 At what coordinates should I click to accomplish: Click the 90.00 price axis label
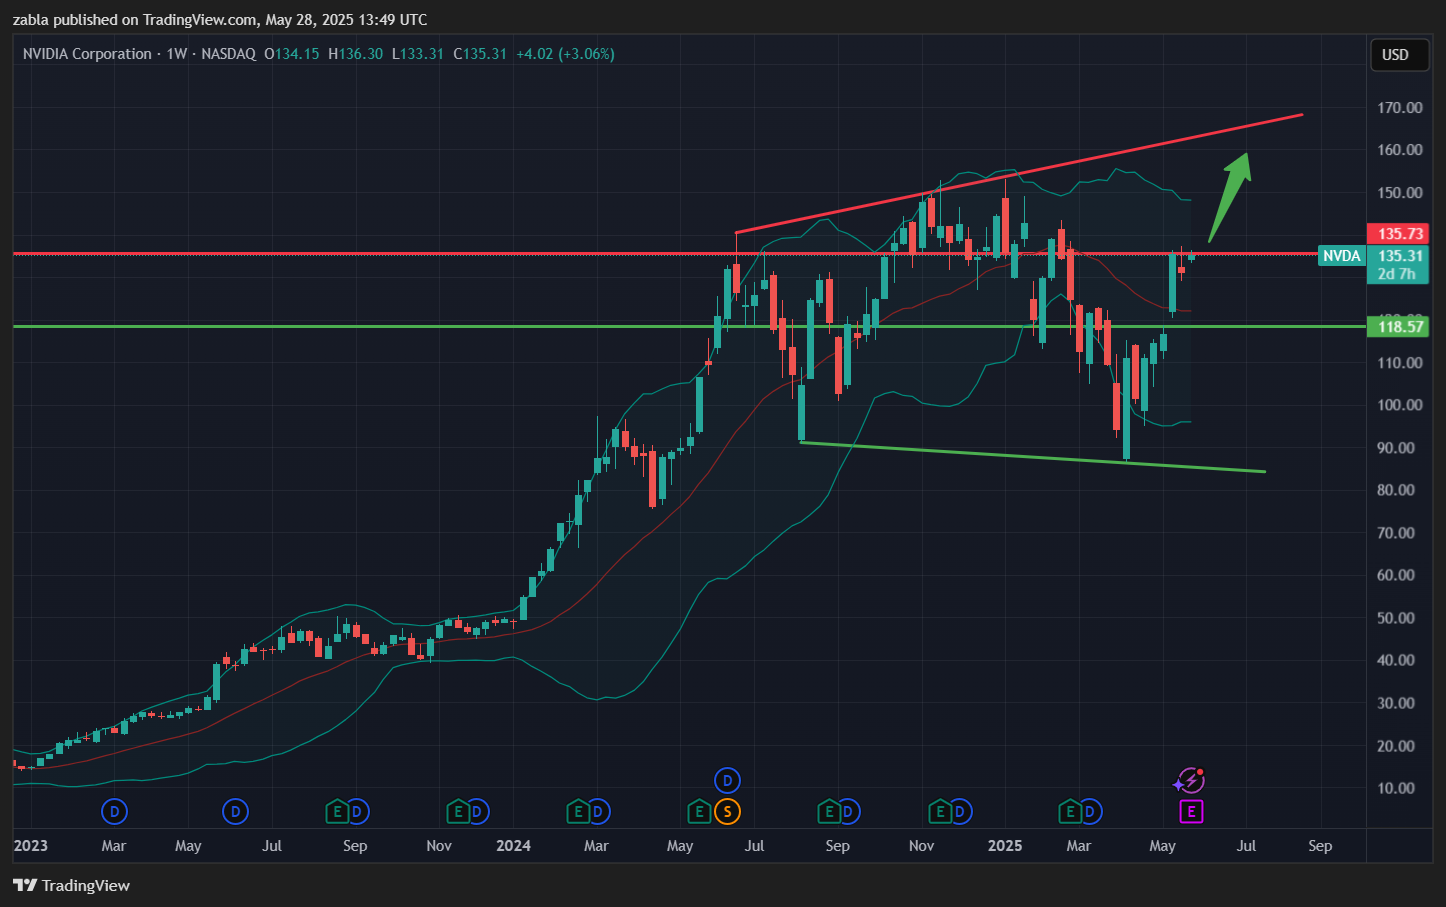tap(1396, 448)
